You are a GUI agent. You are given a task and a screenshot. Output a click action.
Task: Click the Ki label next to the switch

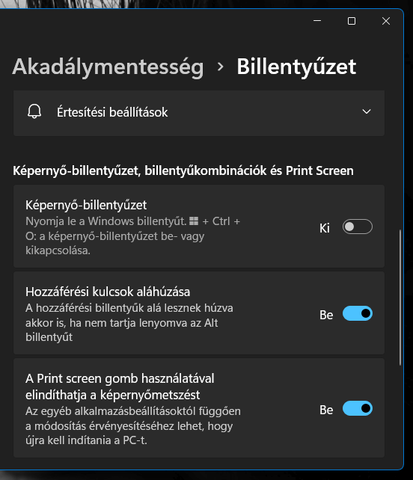(x=324, y=228)
